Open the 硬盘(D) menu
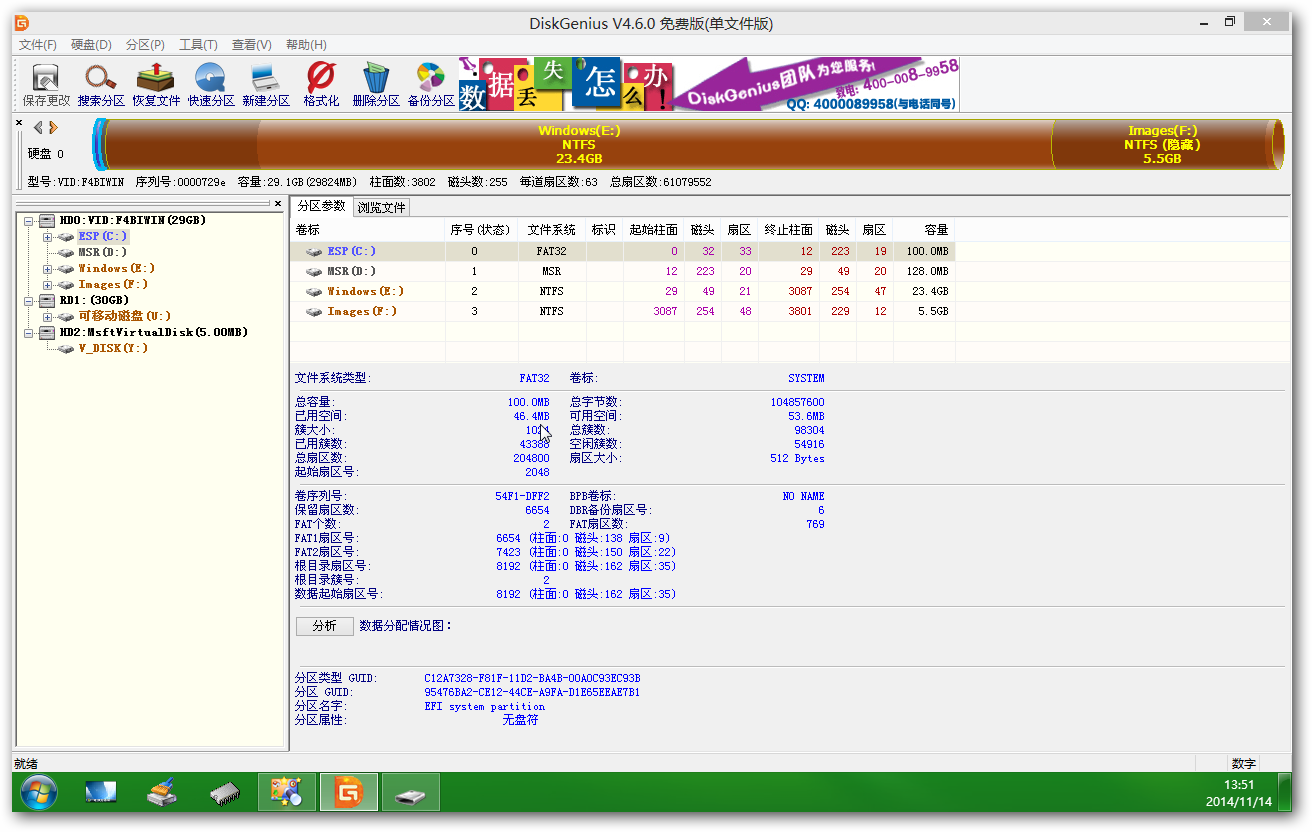 pyautogui.click(x=91, y=45)
